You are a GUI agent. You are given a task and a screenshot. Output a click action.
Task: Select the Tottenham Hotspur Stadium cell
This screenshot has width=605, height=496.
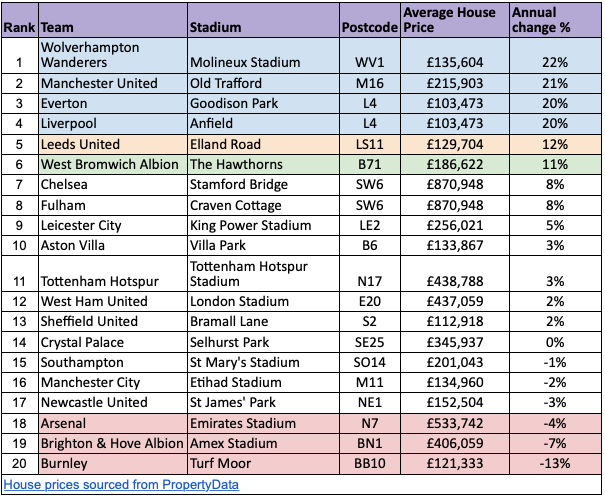pos(264,273)
